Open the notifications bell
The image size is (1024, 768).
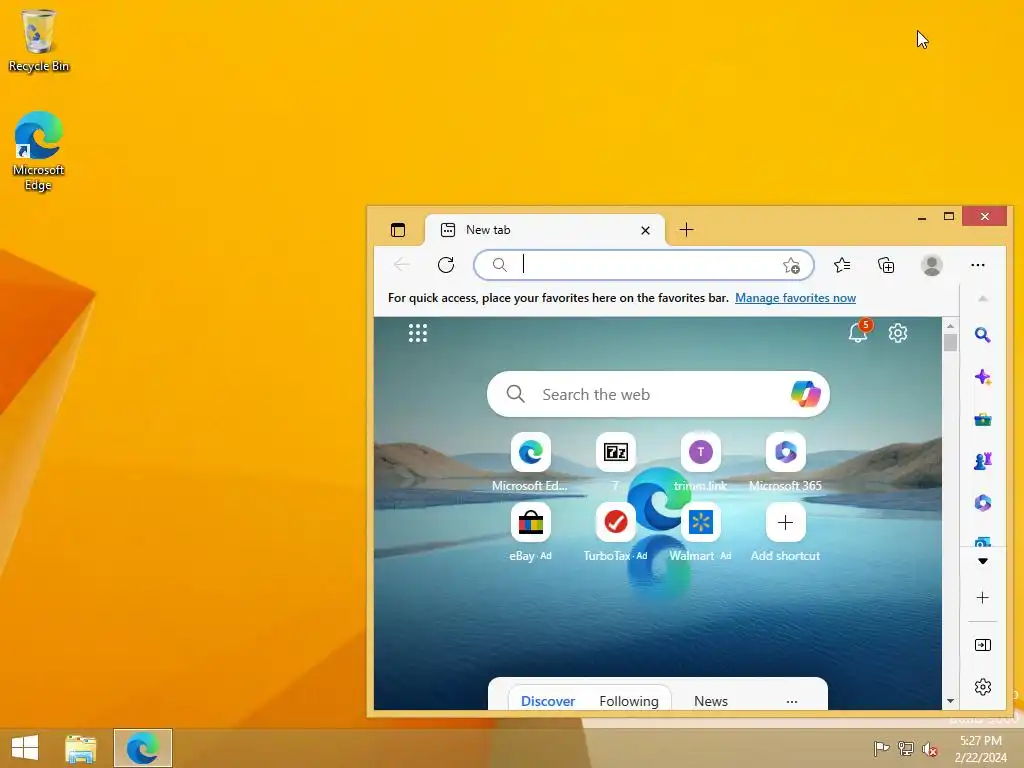(858, 332)
